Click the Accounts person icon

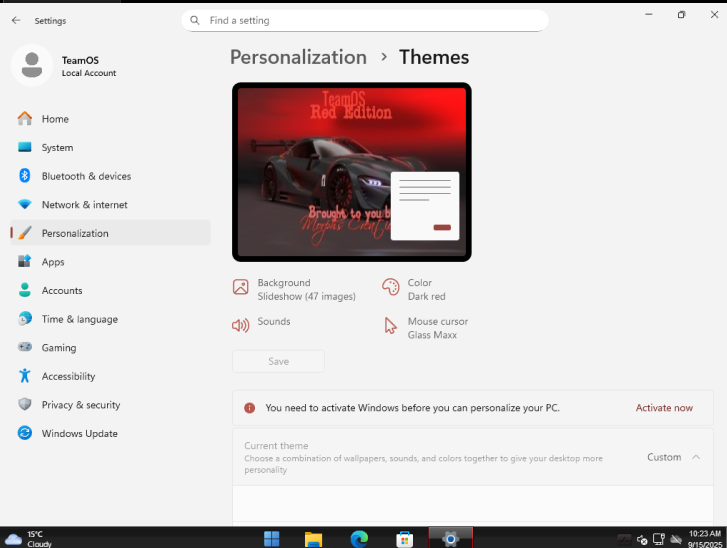pos(25,290)
